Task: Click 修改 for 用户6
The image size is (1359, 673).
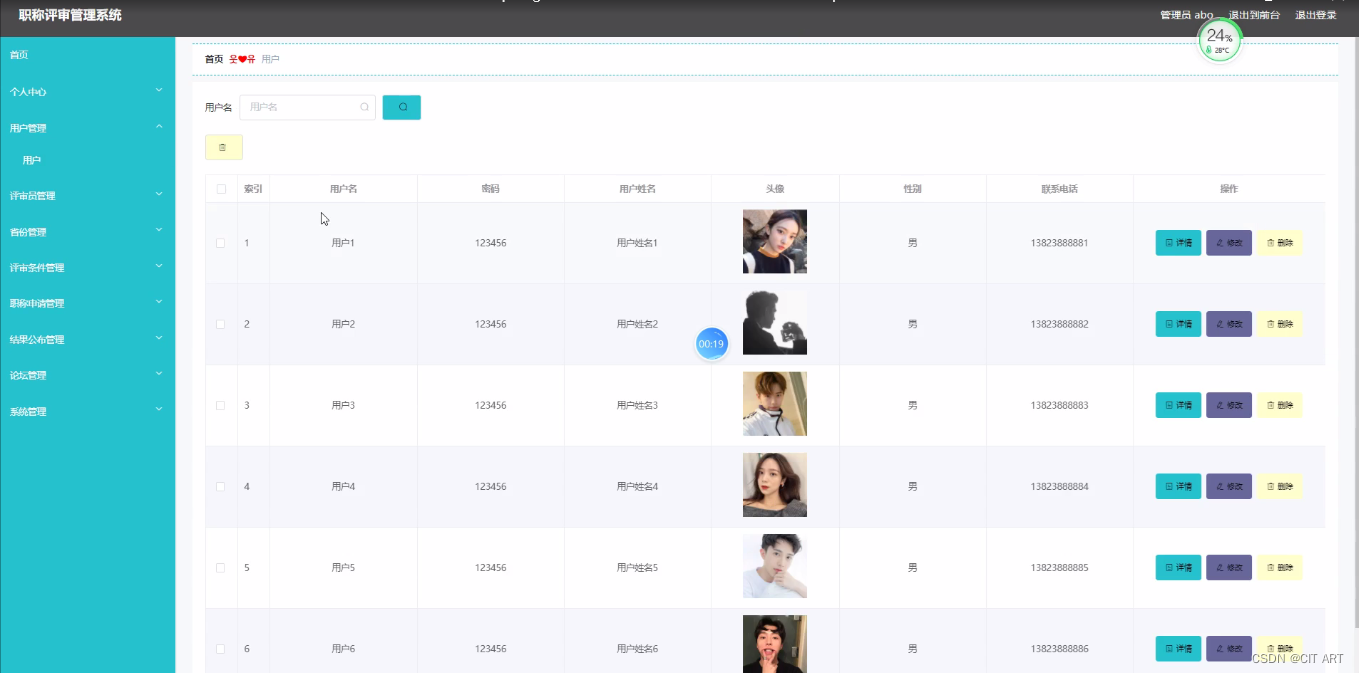Action: 1229,649
